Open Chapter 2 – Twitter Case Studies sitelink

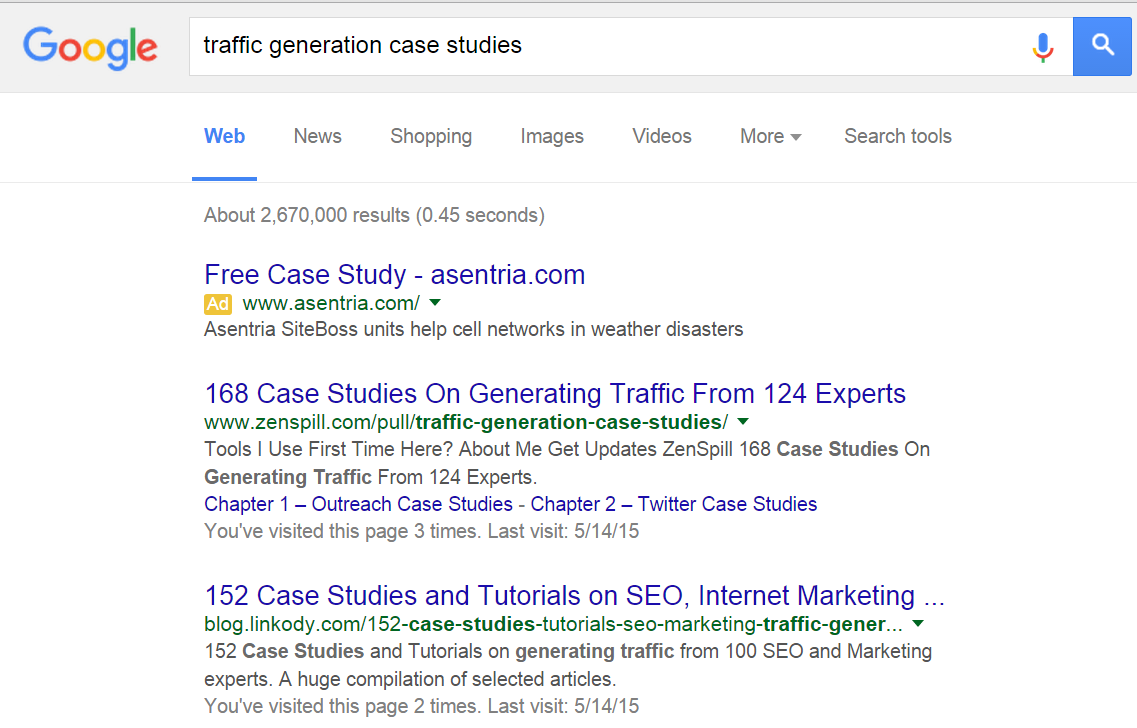pos(674,504)
